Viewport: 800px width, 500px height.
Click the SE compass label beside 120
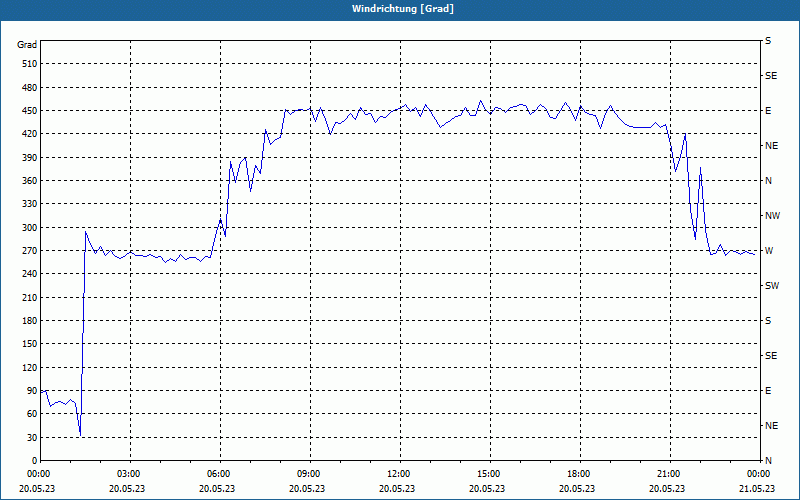771,356
